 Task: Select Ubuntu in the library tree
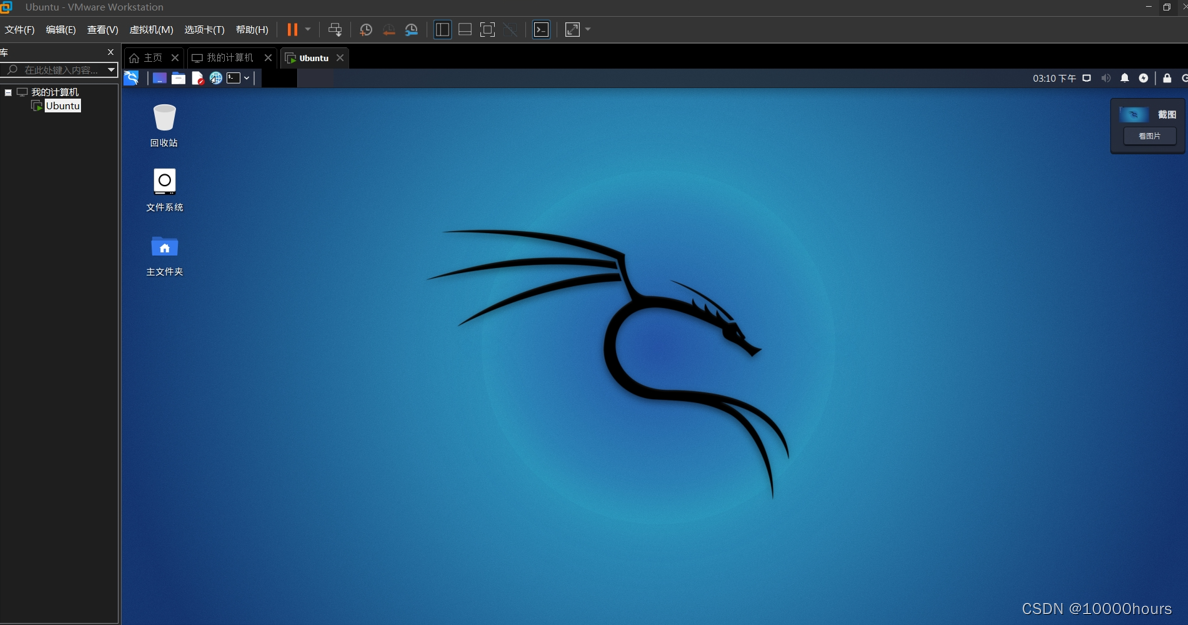62,106
